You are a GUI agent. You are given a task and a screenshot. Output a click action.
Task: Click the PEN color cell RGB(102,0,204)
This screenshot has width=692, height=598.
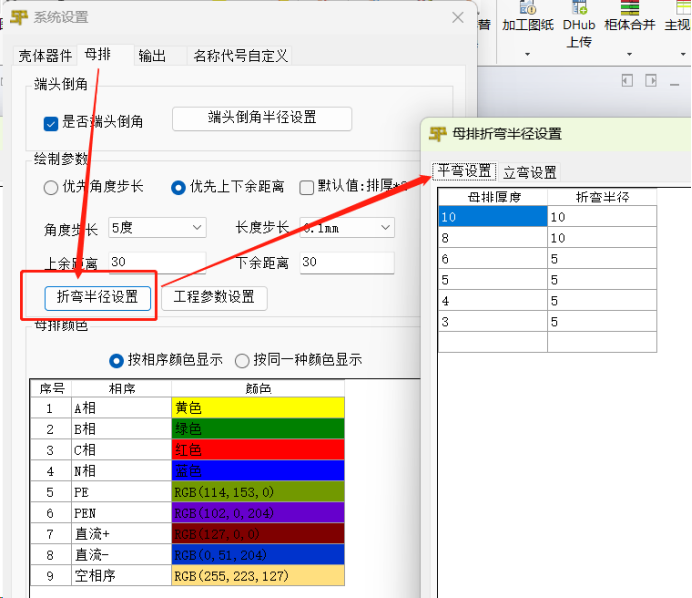click(258, 513)
